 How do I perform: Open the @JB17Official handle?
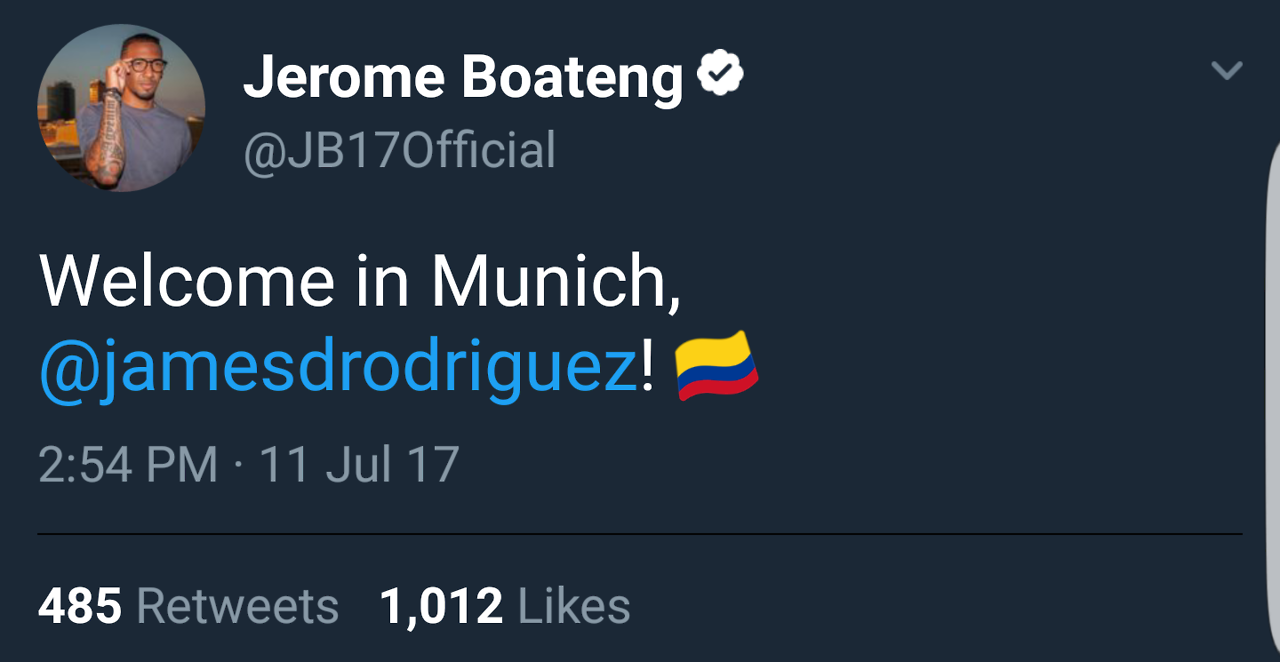(x=399, y=151)
